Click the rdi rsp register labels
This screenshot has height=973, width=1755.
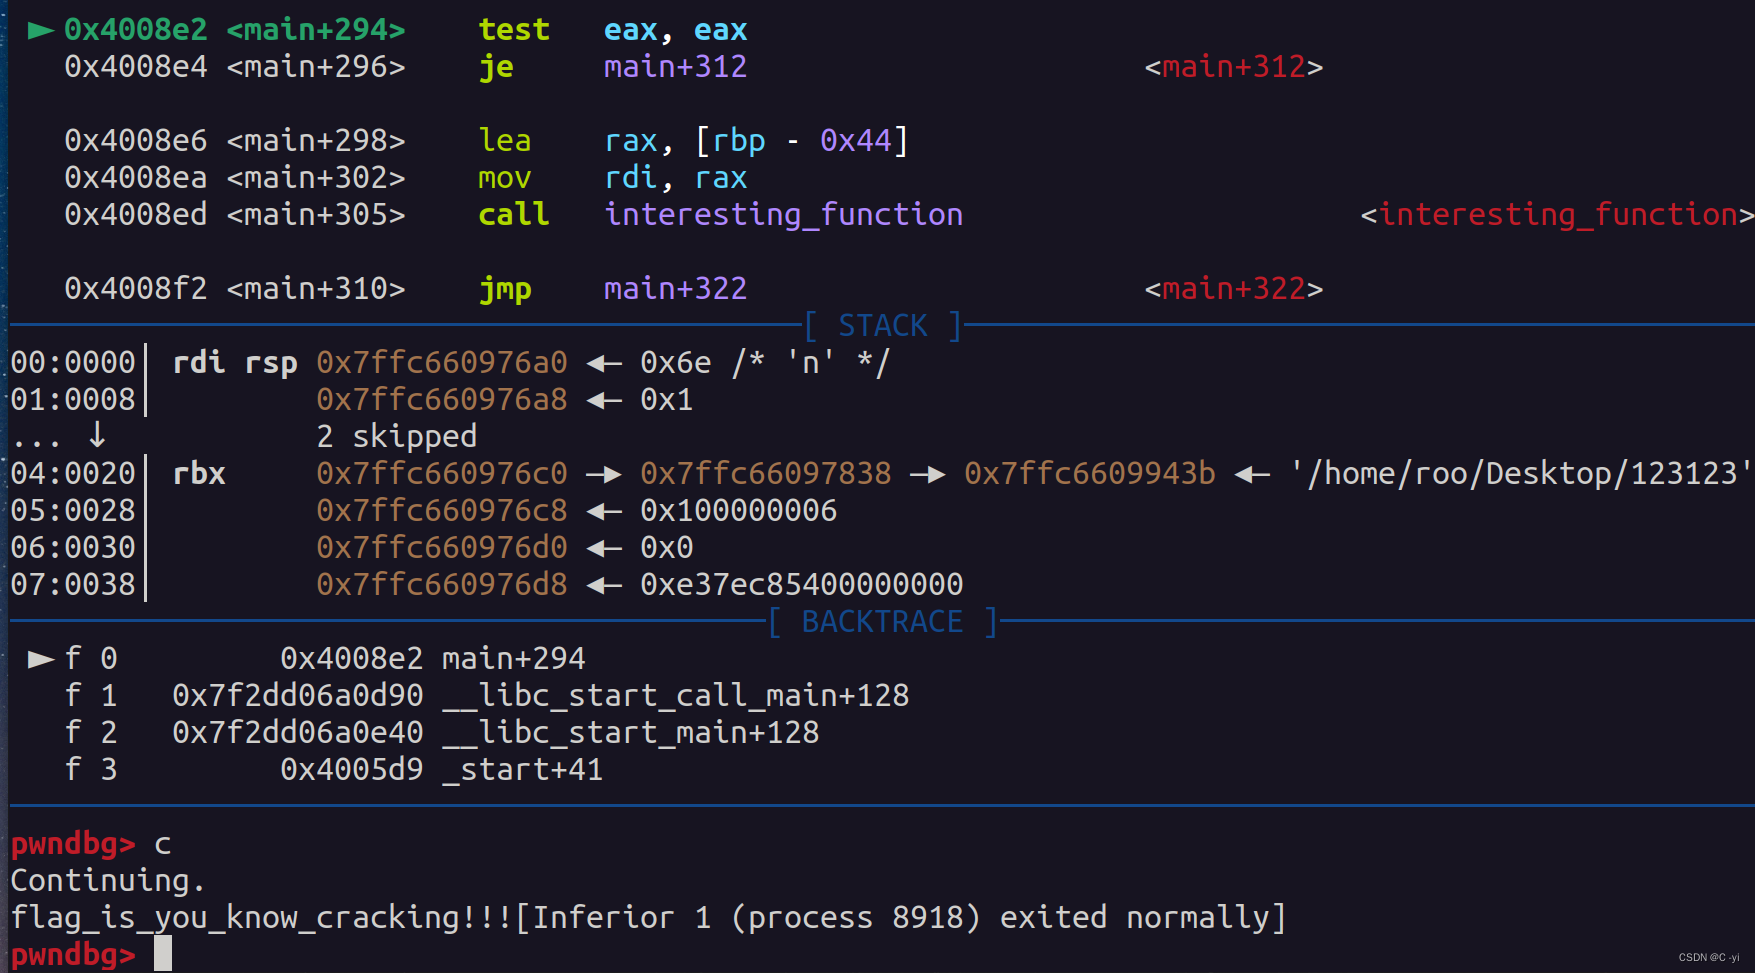coord(234,362)
